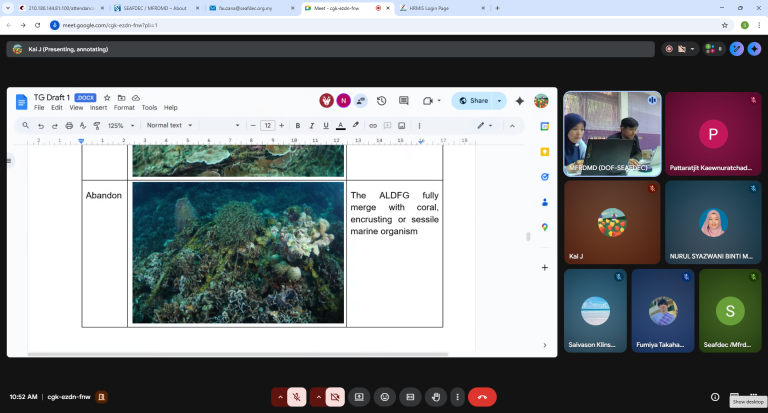Expand camera video settings arrow
Viewport: 768px width, 413px height.
318,397
